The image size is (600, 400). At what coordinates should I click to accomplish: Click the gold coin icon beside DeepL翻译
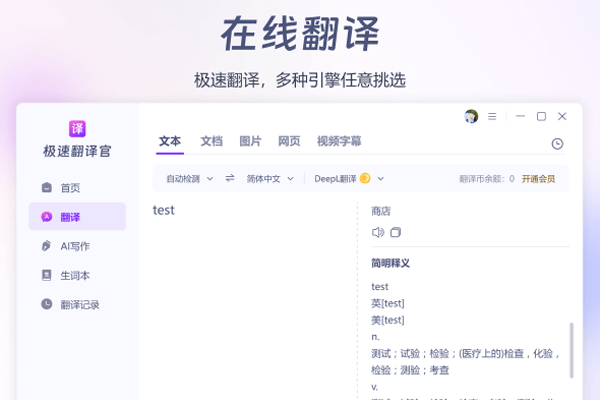click(365, 178)
